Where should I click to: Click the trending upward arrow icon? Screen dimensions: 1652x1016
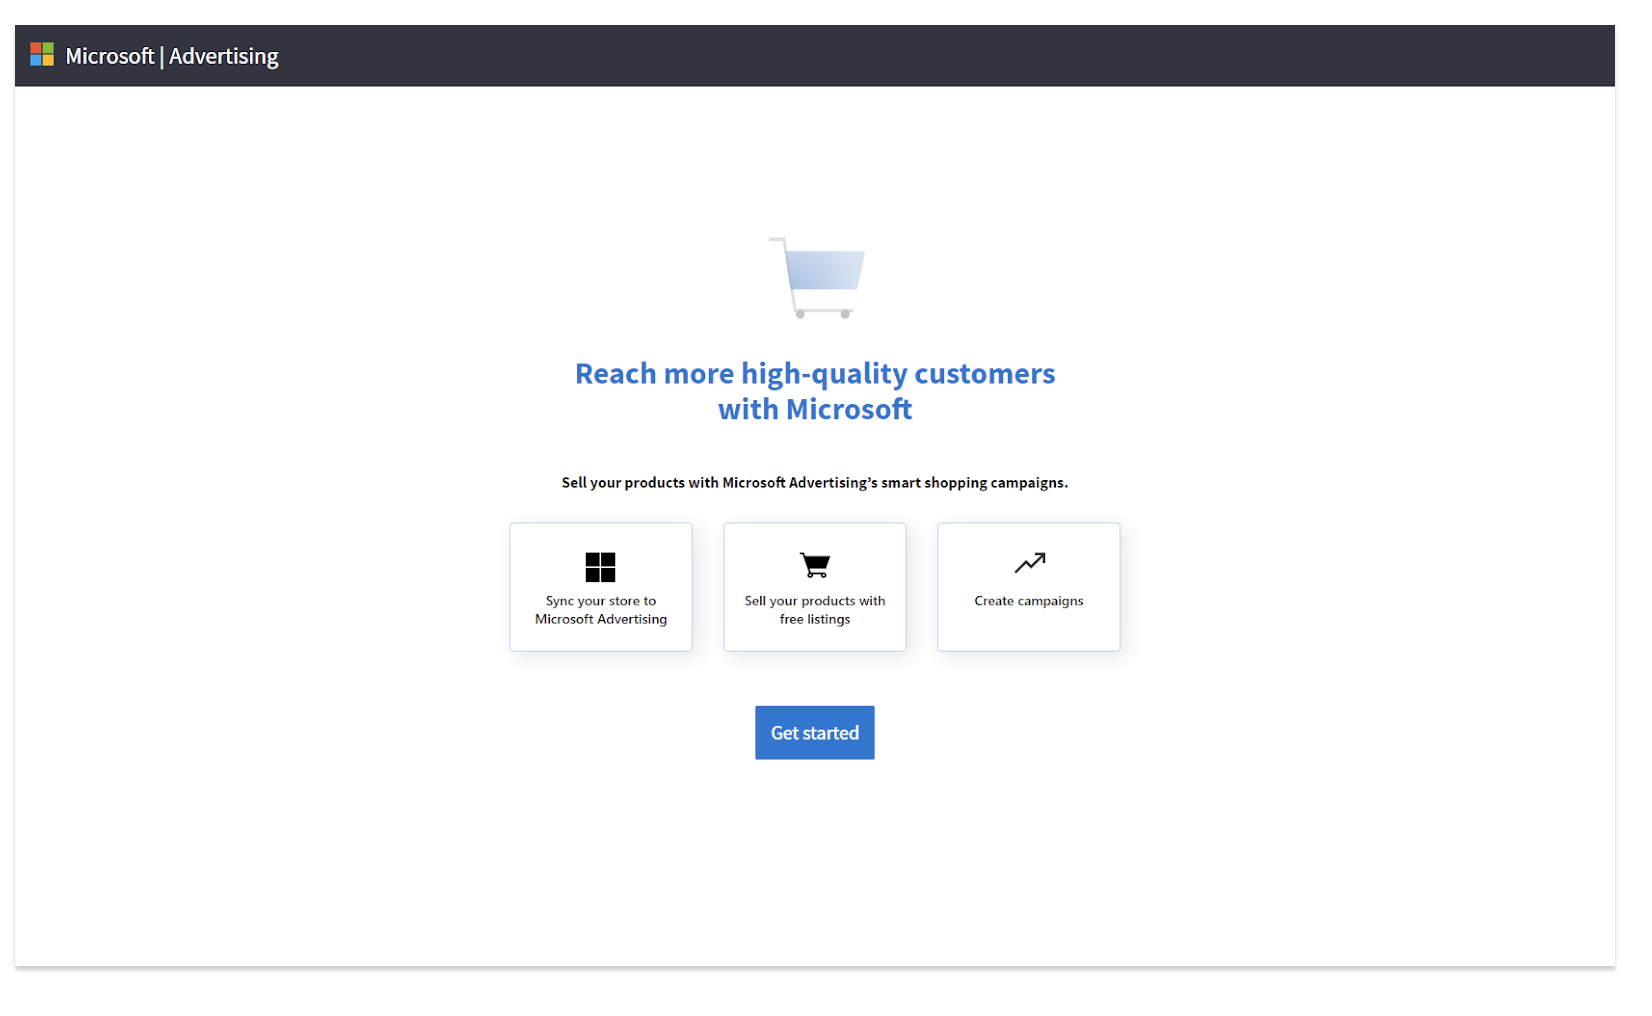point(1029,563)
